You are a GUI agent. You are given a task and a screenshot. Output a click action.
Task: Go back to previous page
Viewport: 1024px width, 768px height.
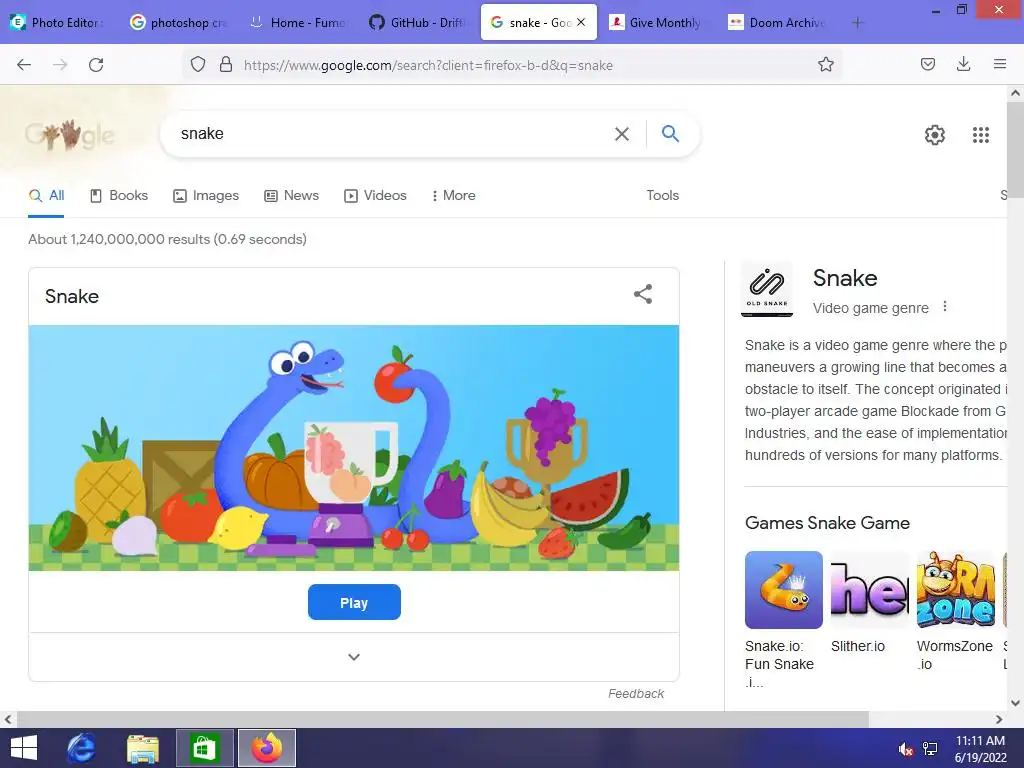24,65
